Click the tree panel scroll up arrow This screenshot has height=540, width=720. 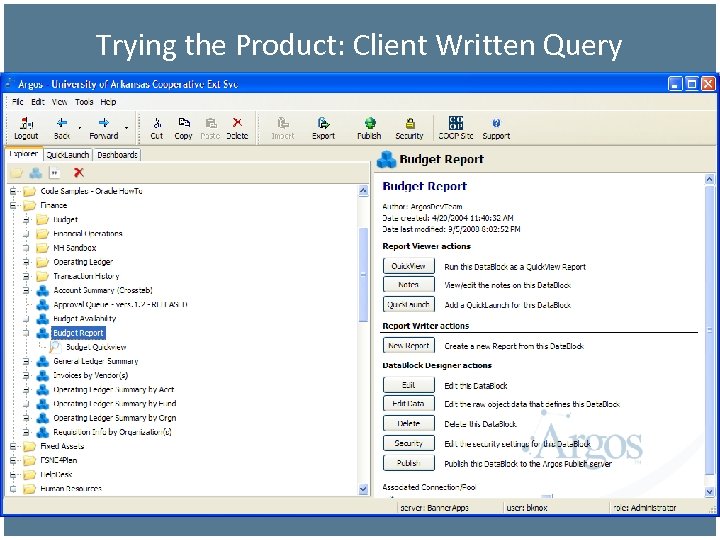tap(363, 191)
